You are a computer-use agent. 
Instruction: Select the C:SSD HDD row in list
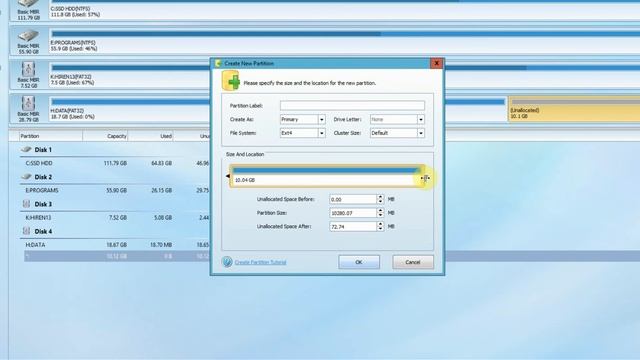(x=116, y=163)
